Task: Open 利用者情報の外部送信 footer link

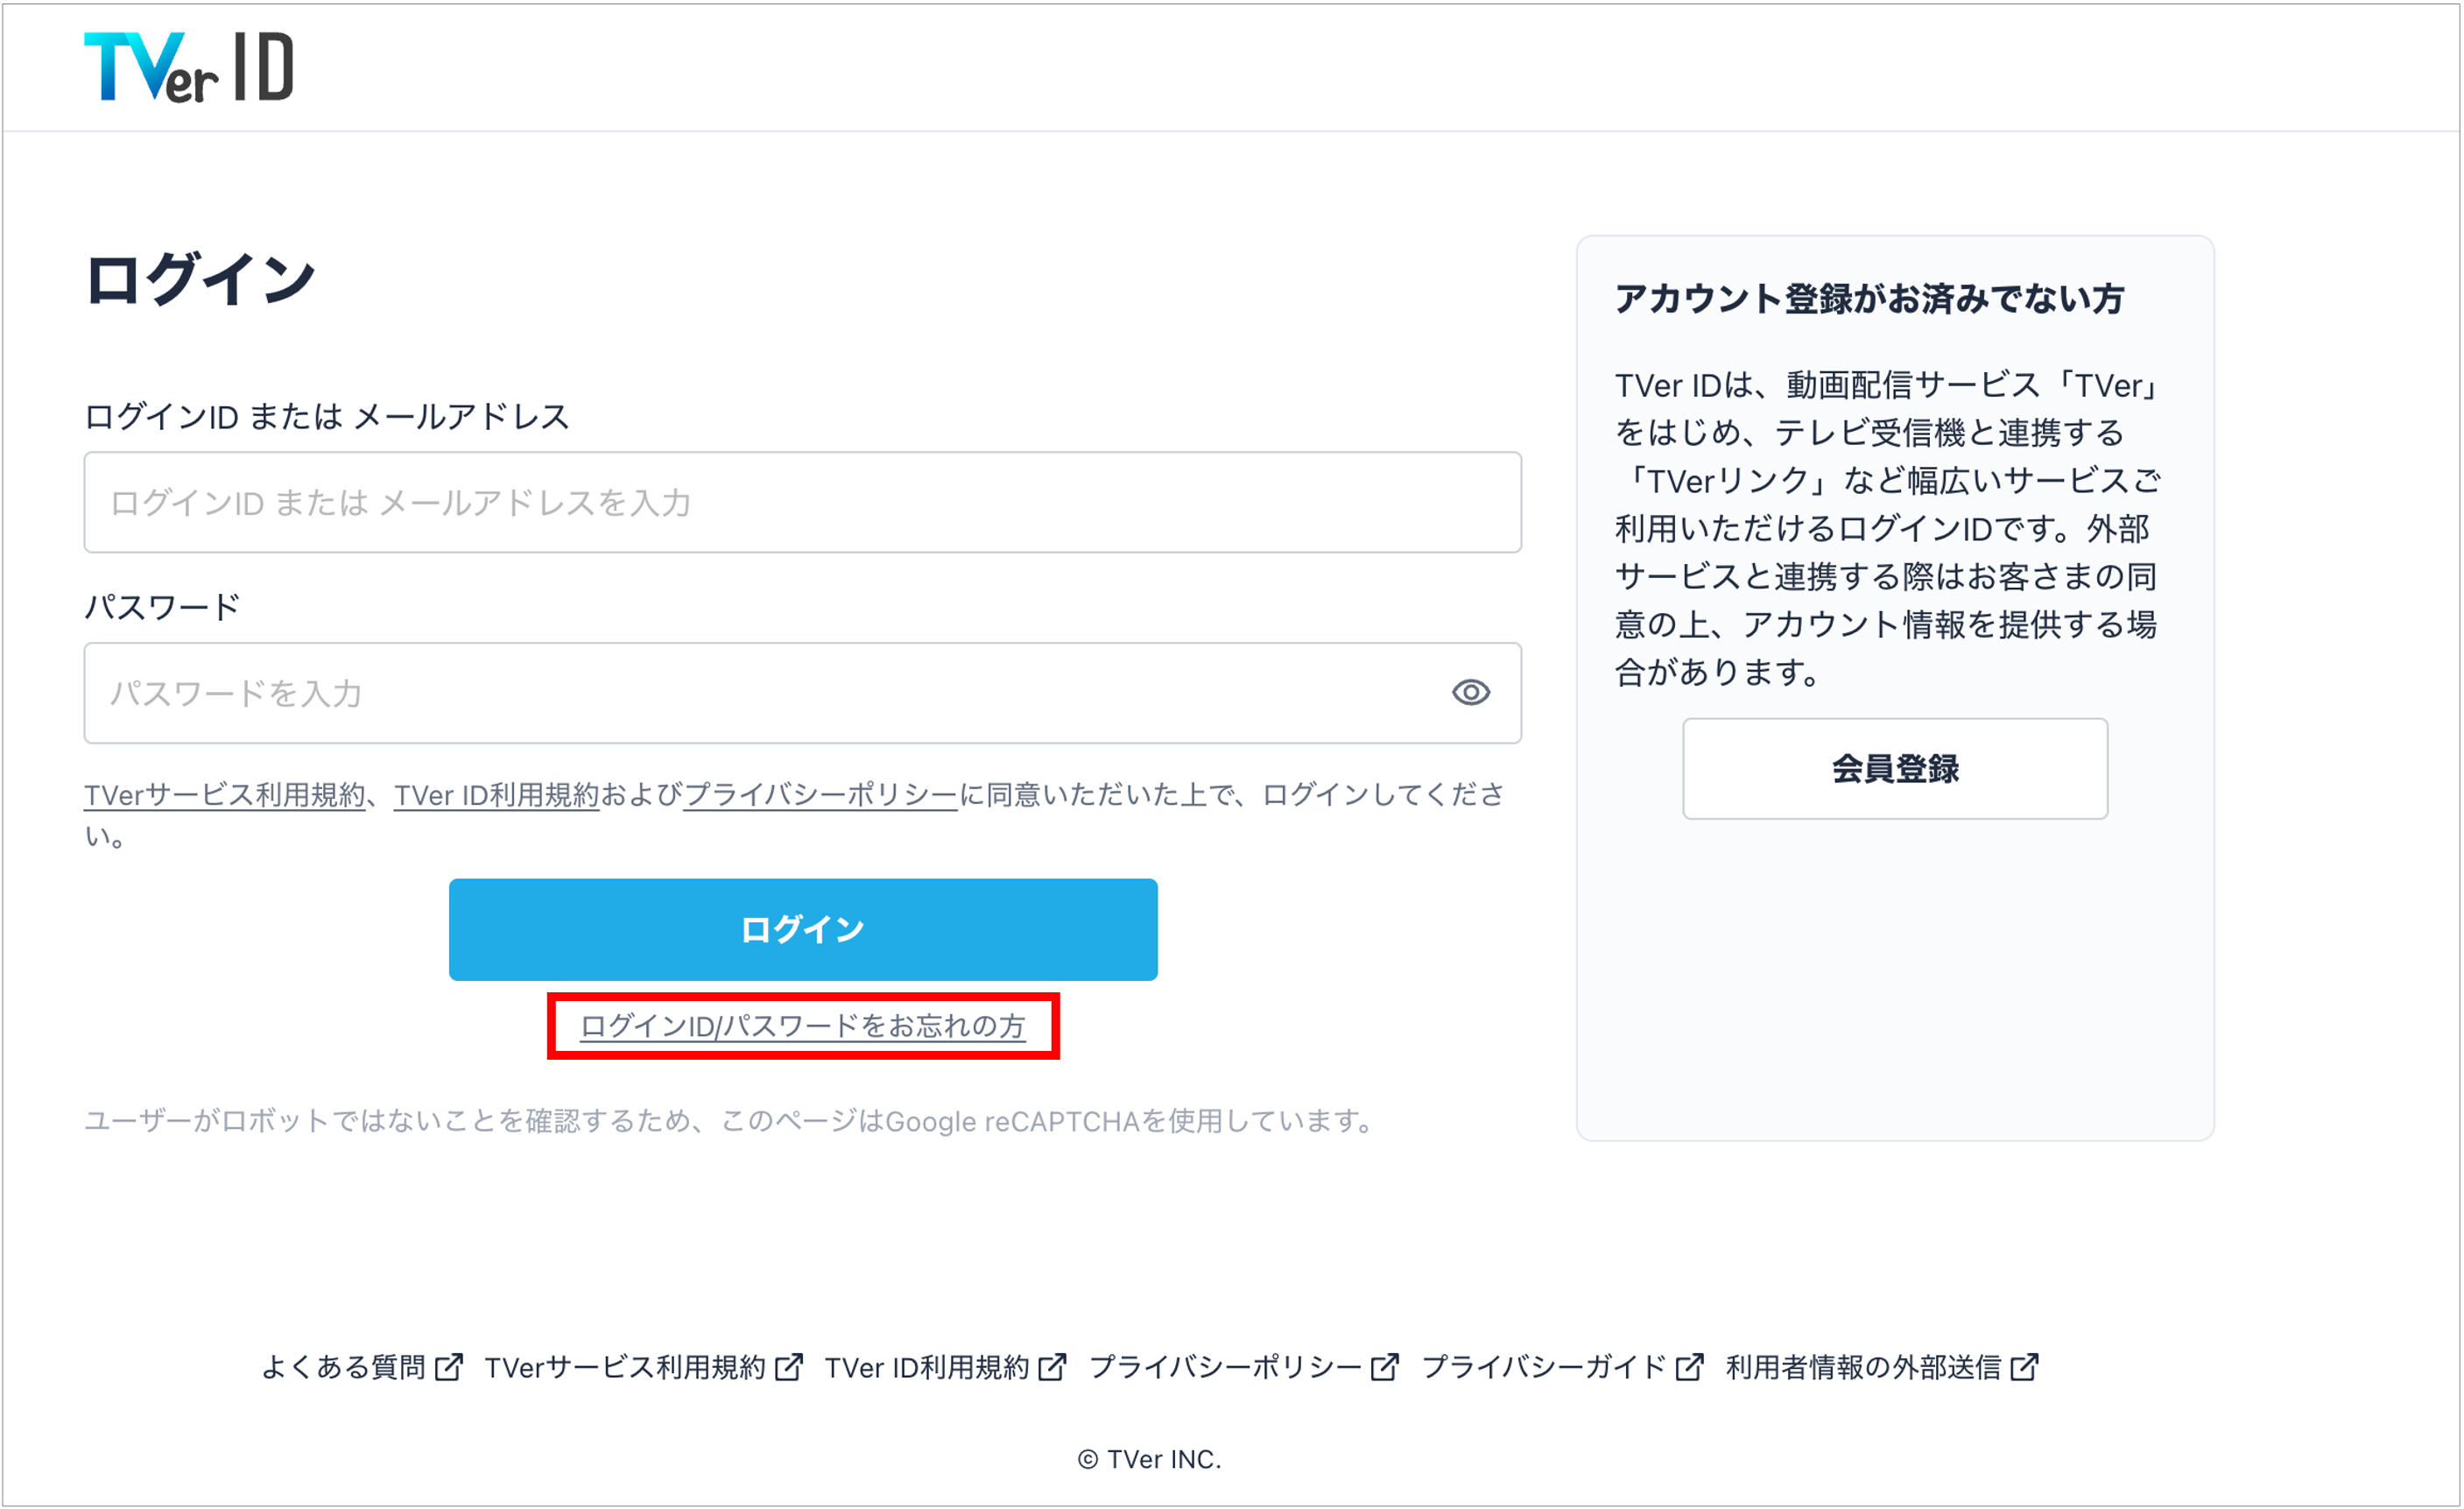Action: pyautogui.click(x=1864, y=1367)
